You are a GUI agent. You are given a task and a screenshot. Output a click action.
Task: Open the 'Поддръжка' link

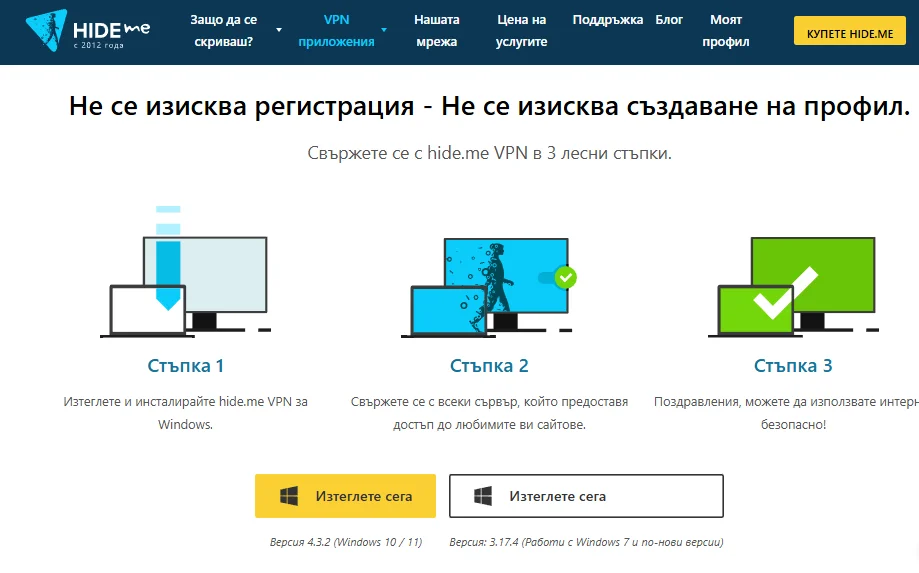(x=607, y=20)
